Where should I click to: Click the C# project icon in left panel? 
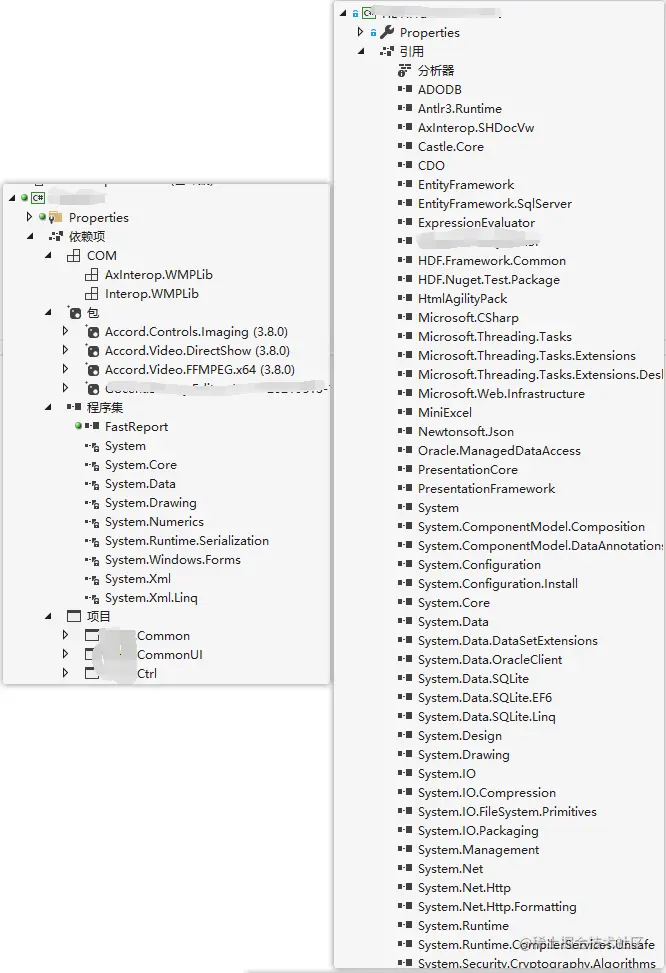[x=38, y=197]
